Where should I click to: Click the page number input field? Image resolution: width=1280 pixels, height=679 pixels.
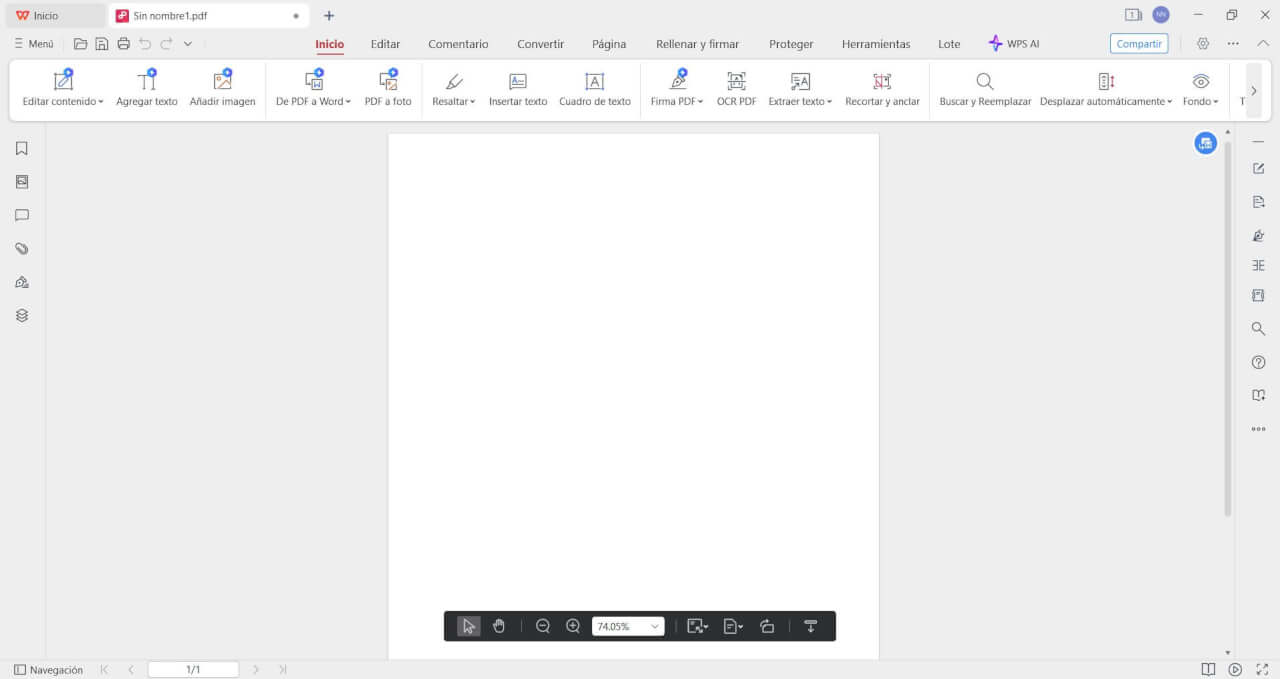coord(193,670)
